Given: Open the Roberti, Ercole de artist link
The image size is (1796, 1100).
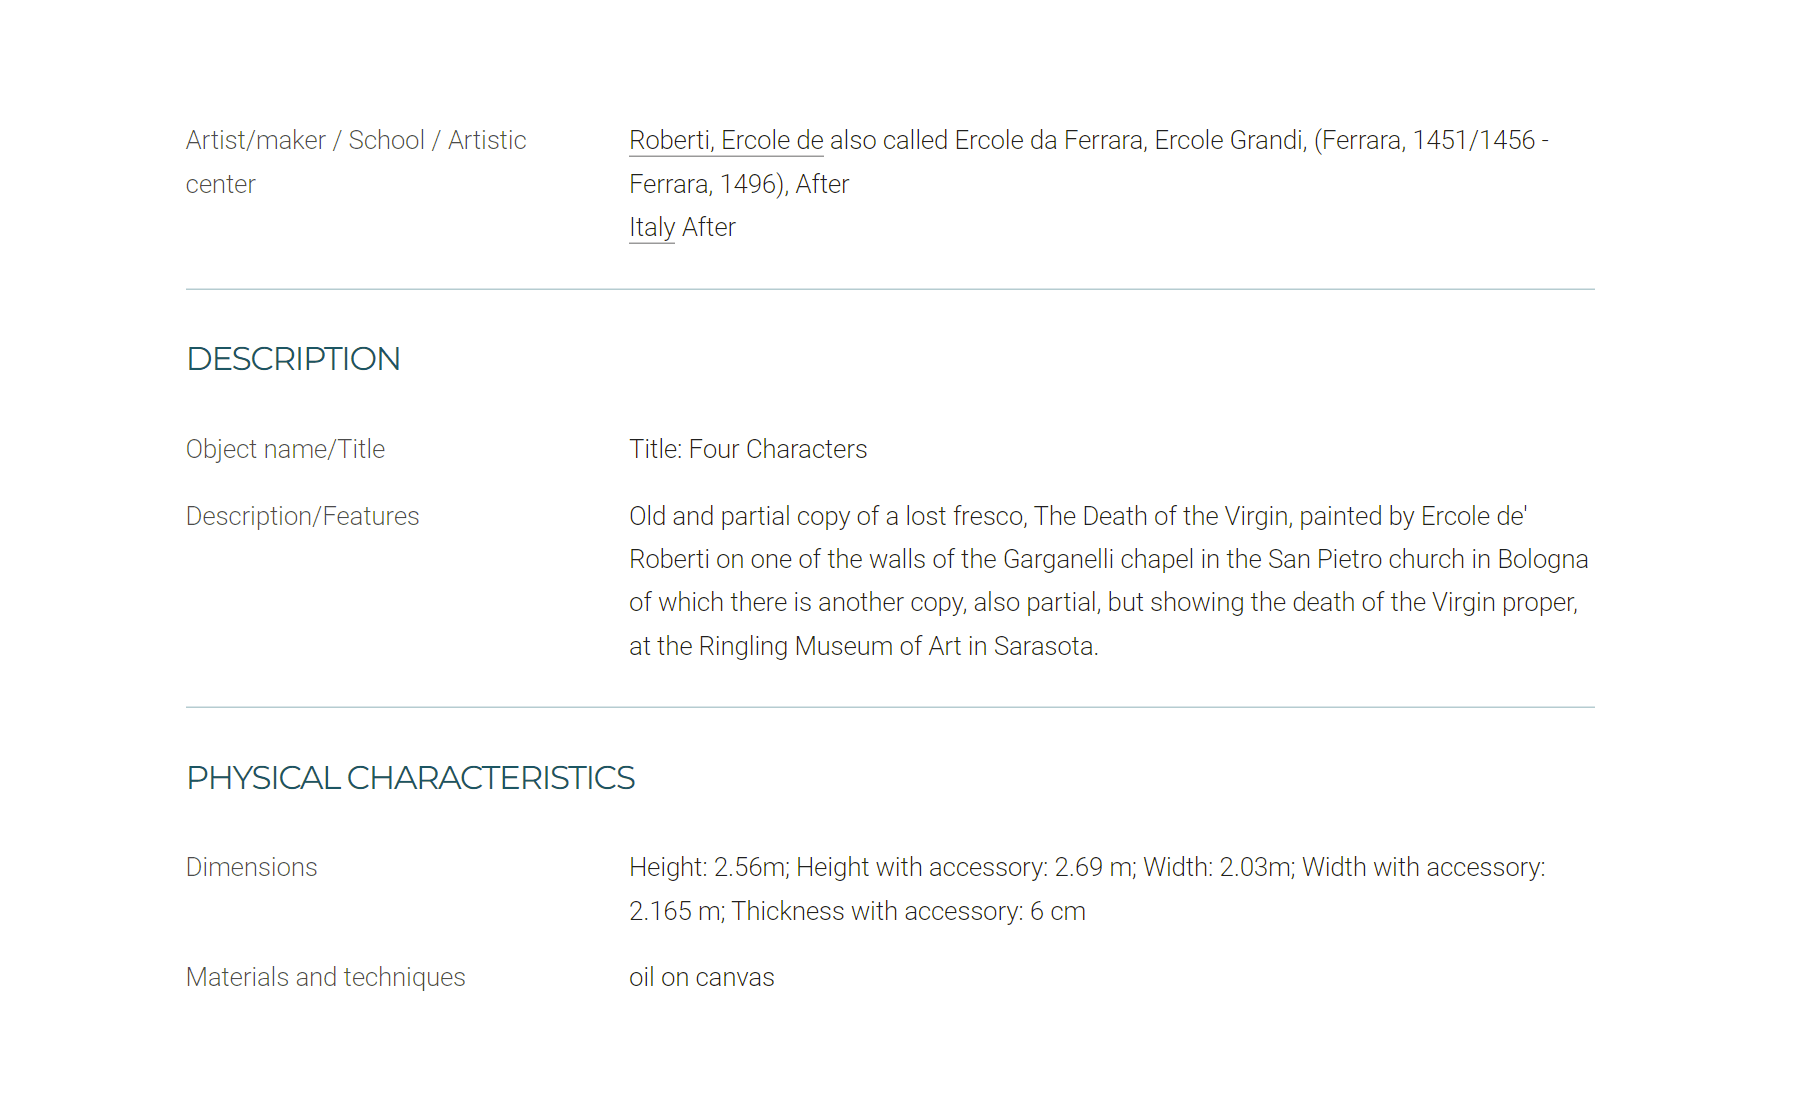Looking at the screenshot, I should (x=726, y=140).
